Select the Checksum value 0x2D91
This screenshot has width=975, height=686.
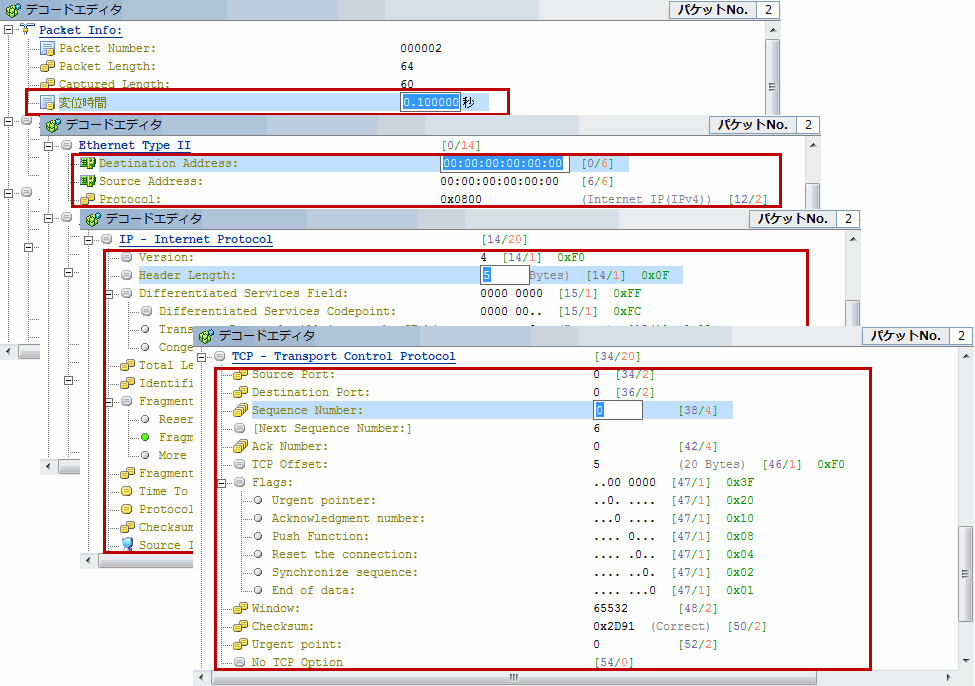click(614, 626)
